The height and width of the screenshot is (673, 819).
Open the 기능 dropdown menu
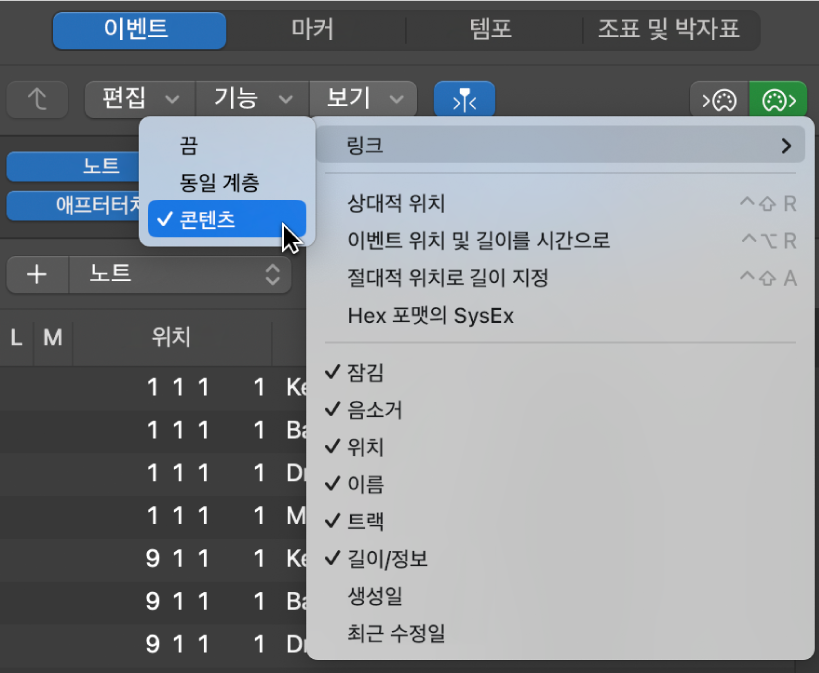[250, 99]
